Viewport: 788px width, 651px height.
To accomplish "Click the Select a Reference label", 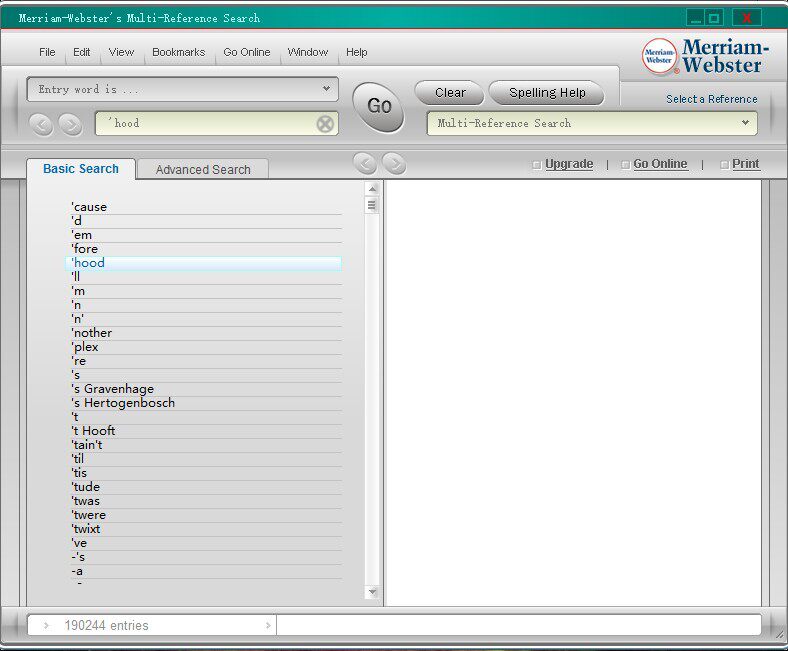I will coord(712,100).
